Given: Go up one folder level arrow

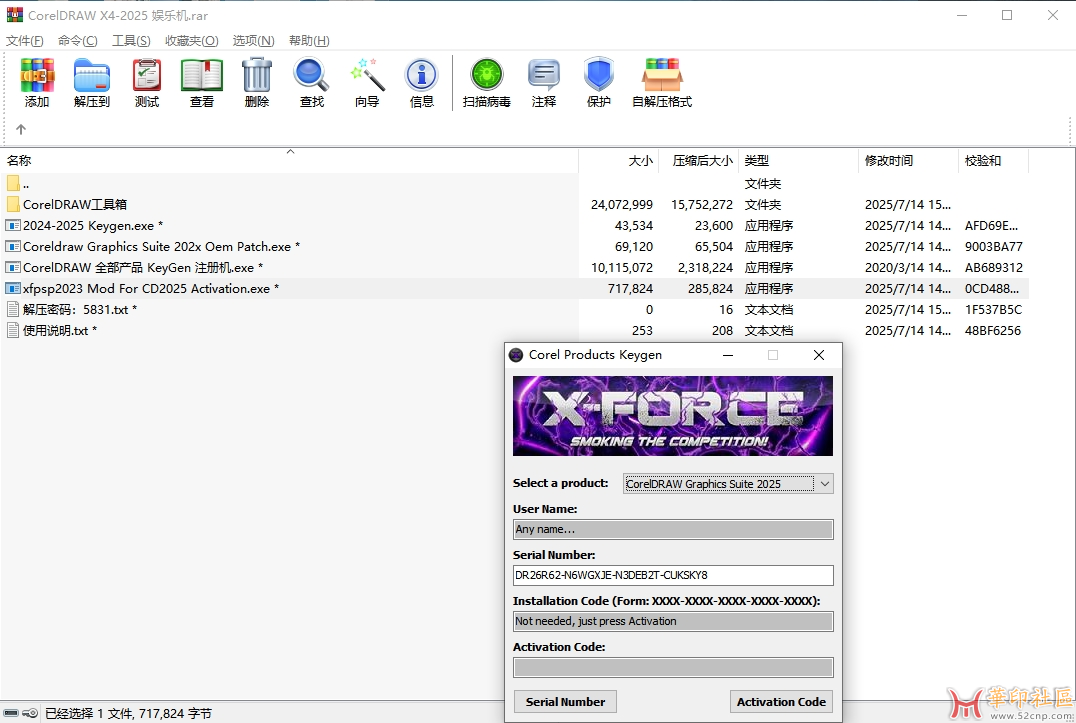Looking at the screenshot, I should click(21, 129).
